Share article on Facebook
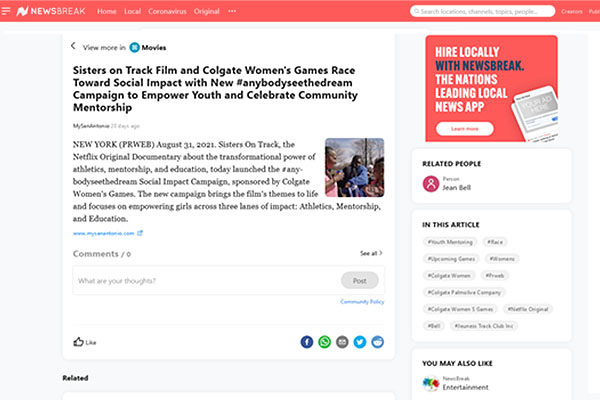The image size is (600, 400). click(x=307, y=342)
